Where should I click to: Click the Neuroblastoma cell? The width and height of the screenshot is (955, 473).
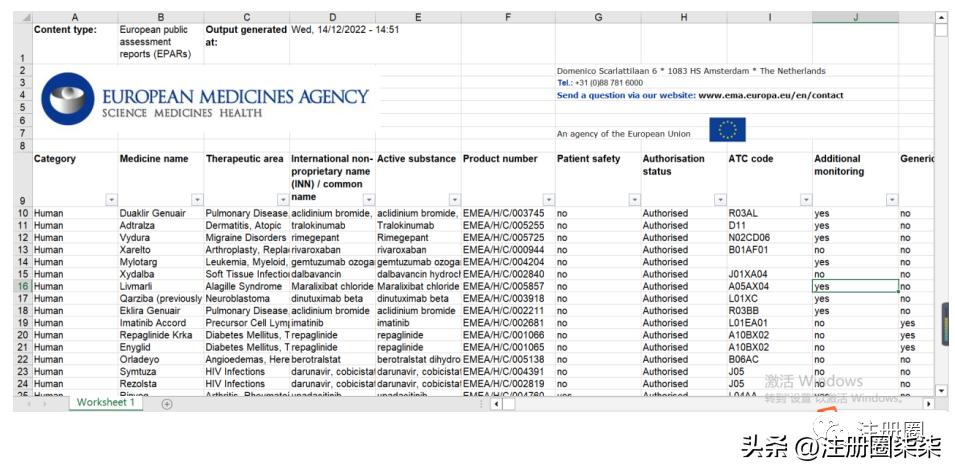(246, 298)
